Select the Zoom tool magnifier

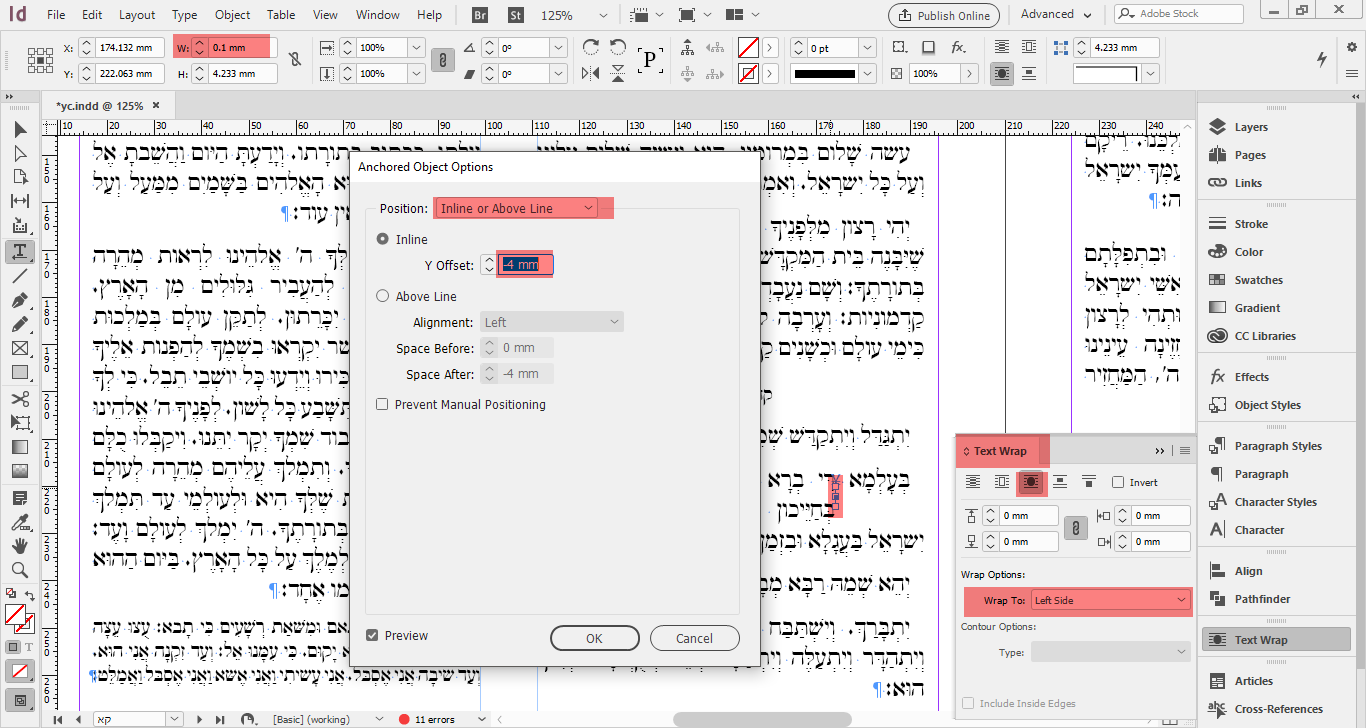tap(19, 570)
